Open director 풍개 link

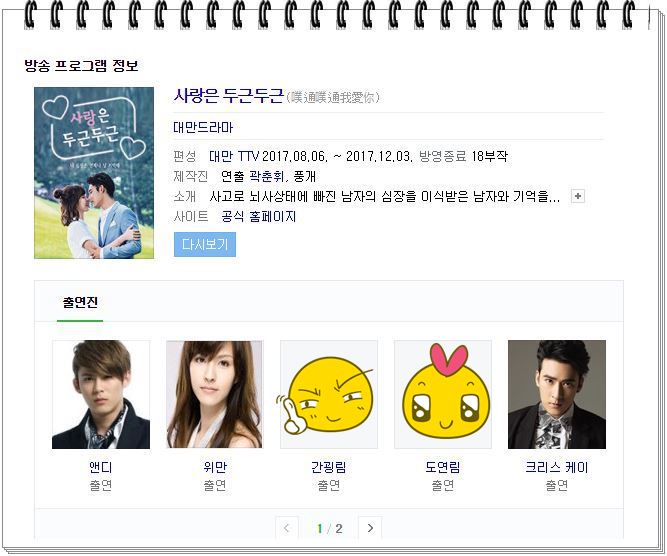[x=305, y=176]
